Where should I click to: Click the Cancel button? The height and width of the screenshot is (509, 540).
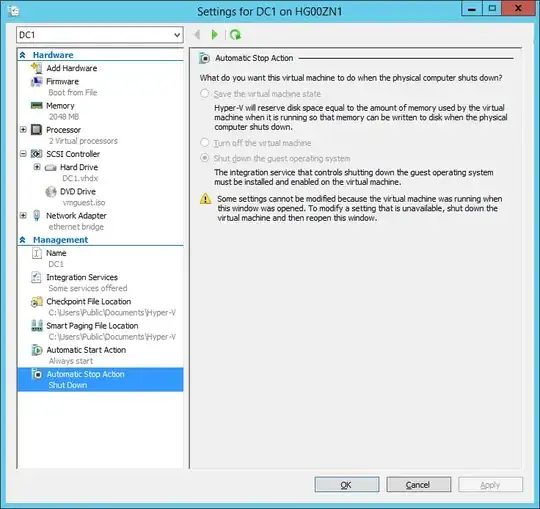(418, 485)
